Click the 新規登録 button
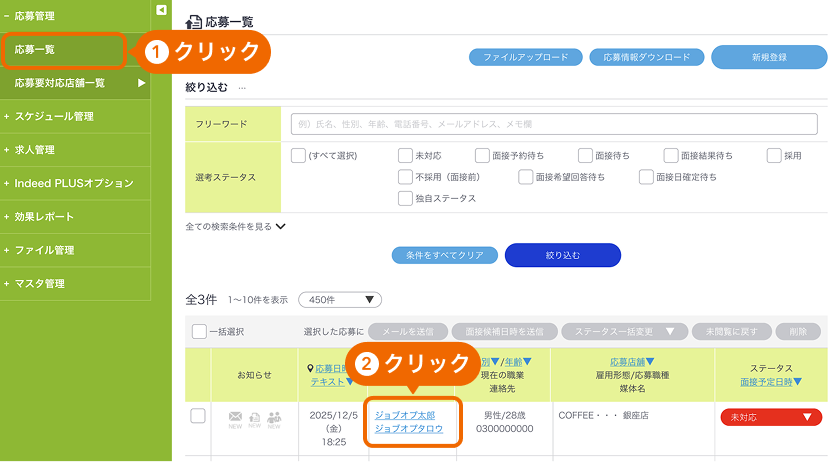This screenshot has height=462, width=839. (x=769, y=57)
